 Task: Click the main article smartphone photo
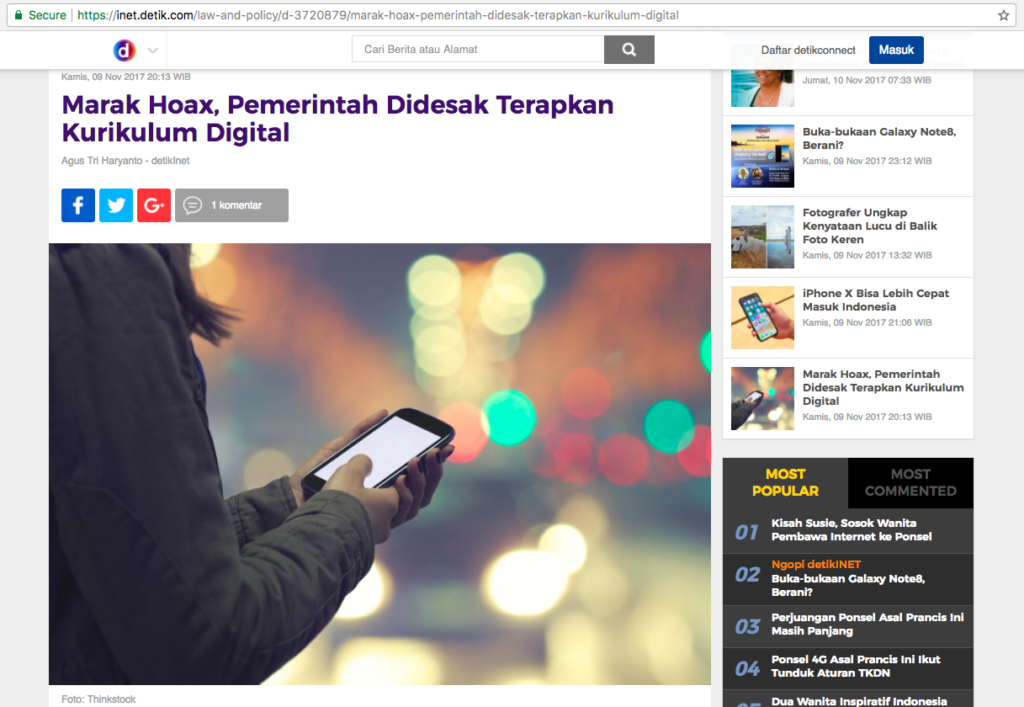point(380,463)
